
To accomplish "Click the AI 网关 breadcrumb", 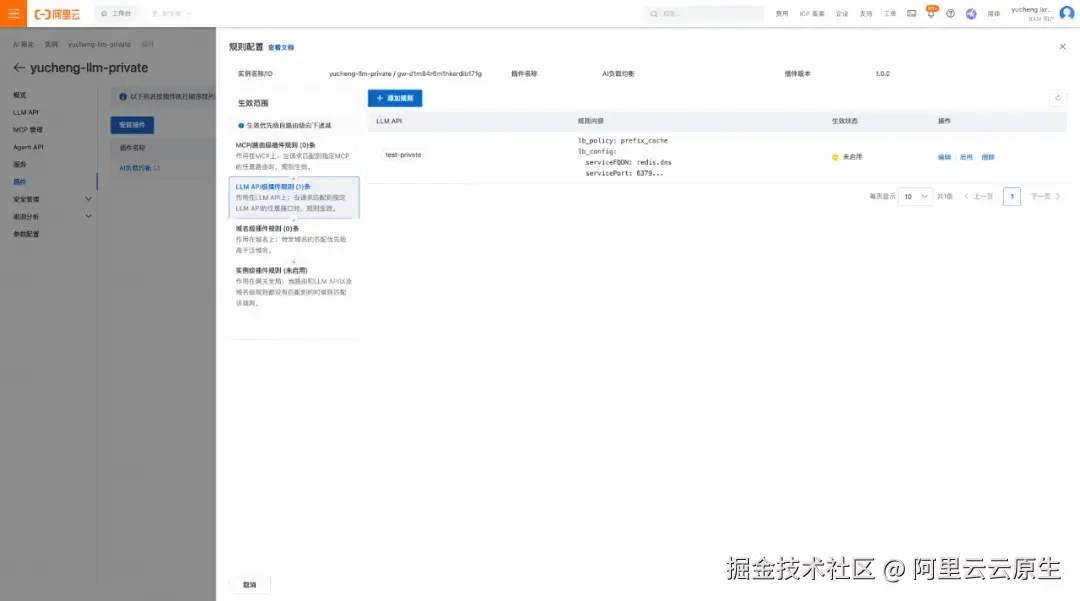I will 23,44.
